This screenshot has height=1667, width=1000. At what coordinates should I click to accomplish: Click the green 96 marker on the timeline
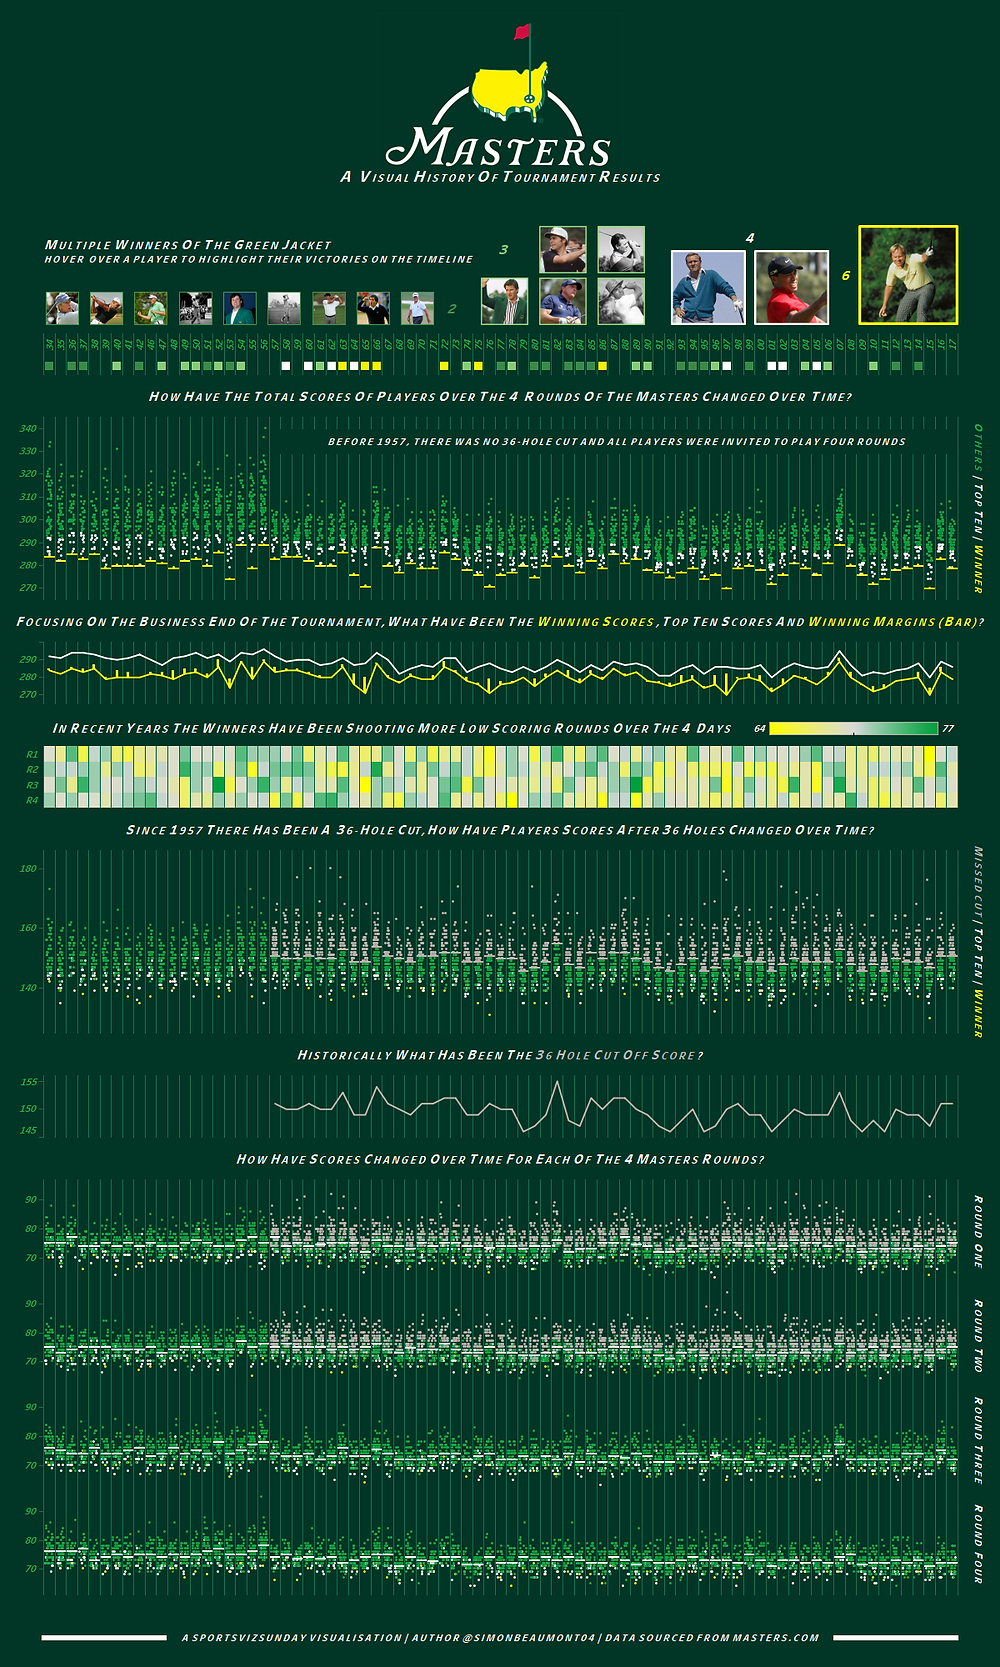tap(715, 366)
